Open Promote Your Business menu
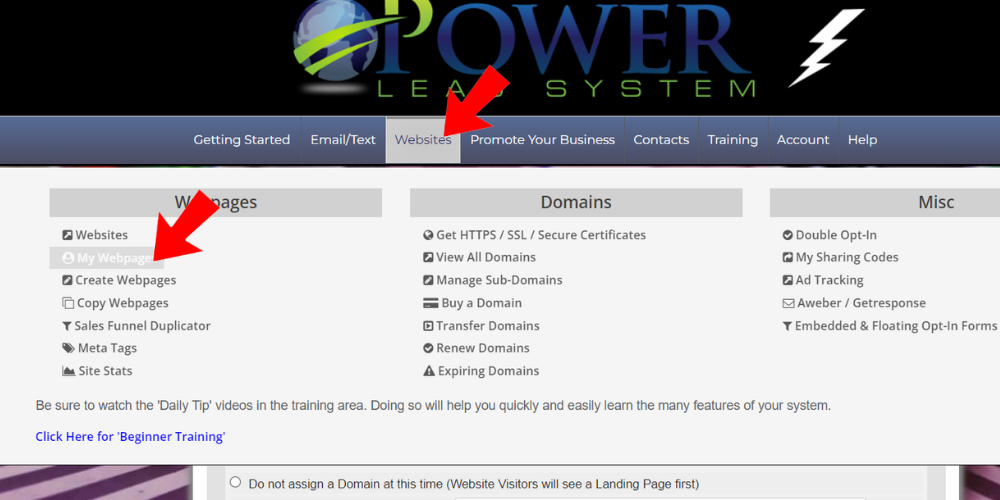1000x500 pixels. coord(543,140)
